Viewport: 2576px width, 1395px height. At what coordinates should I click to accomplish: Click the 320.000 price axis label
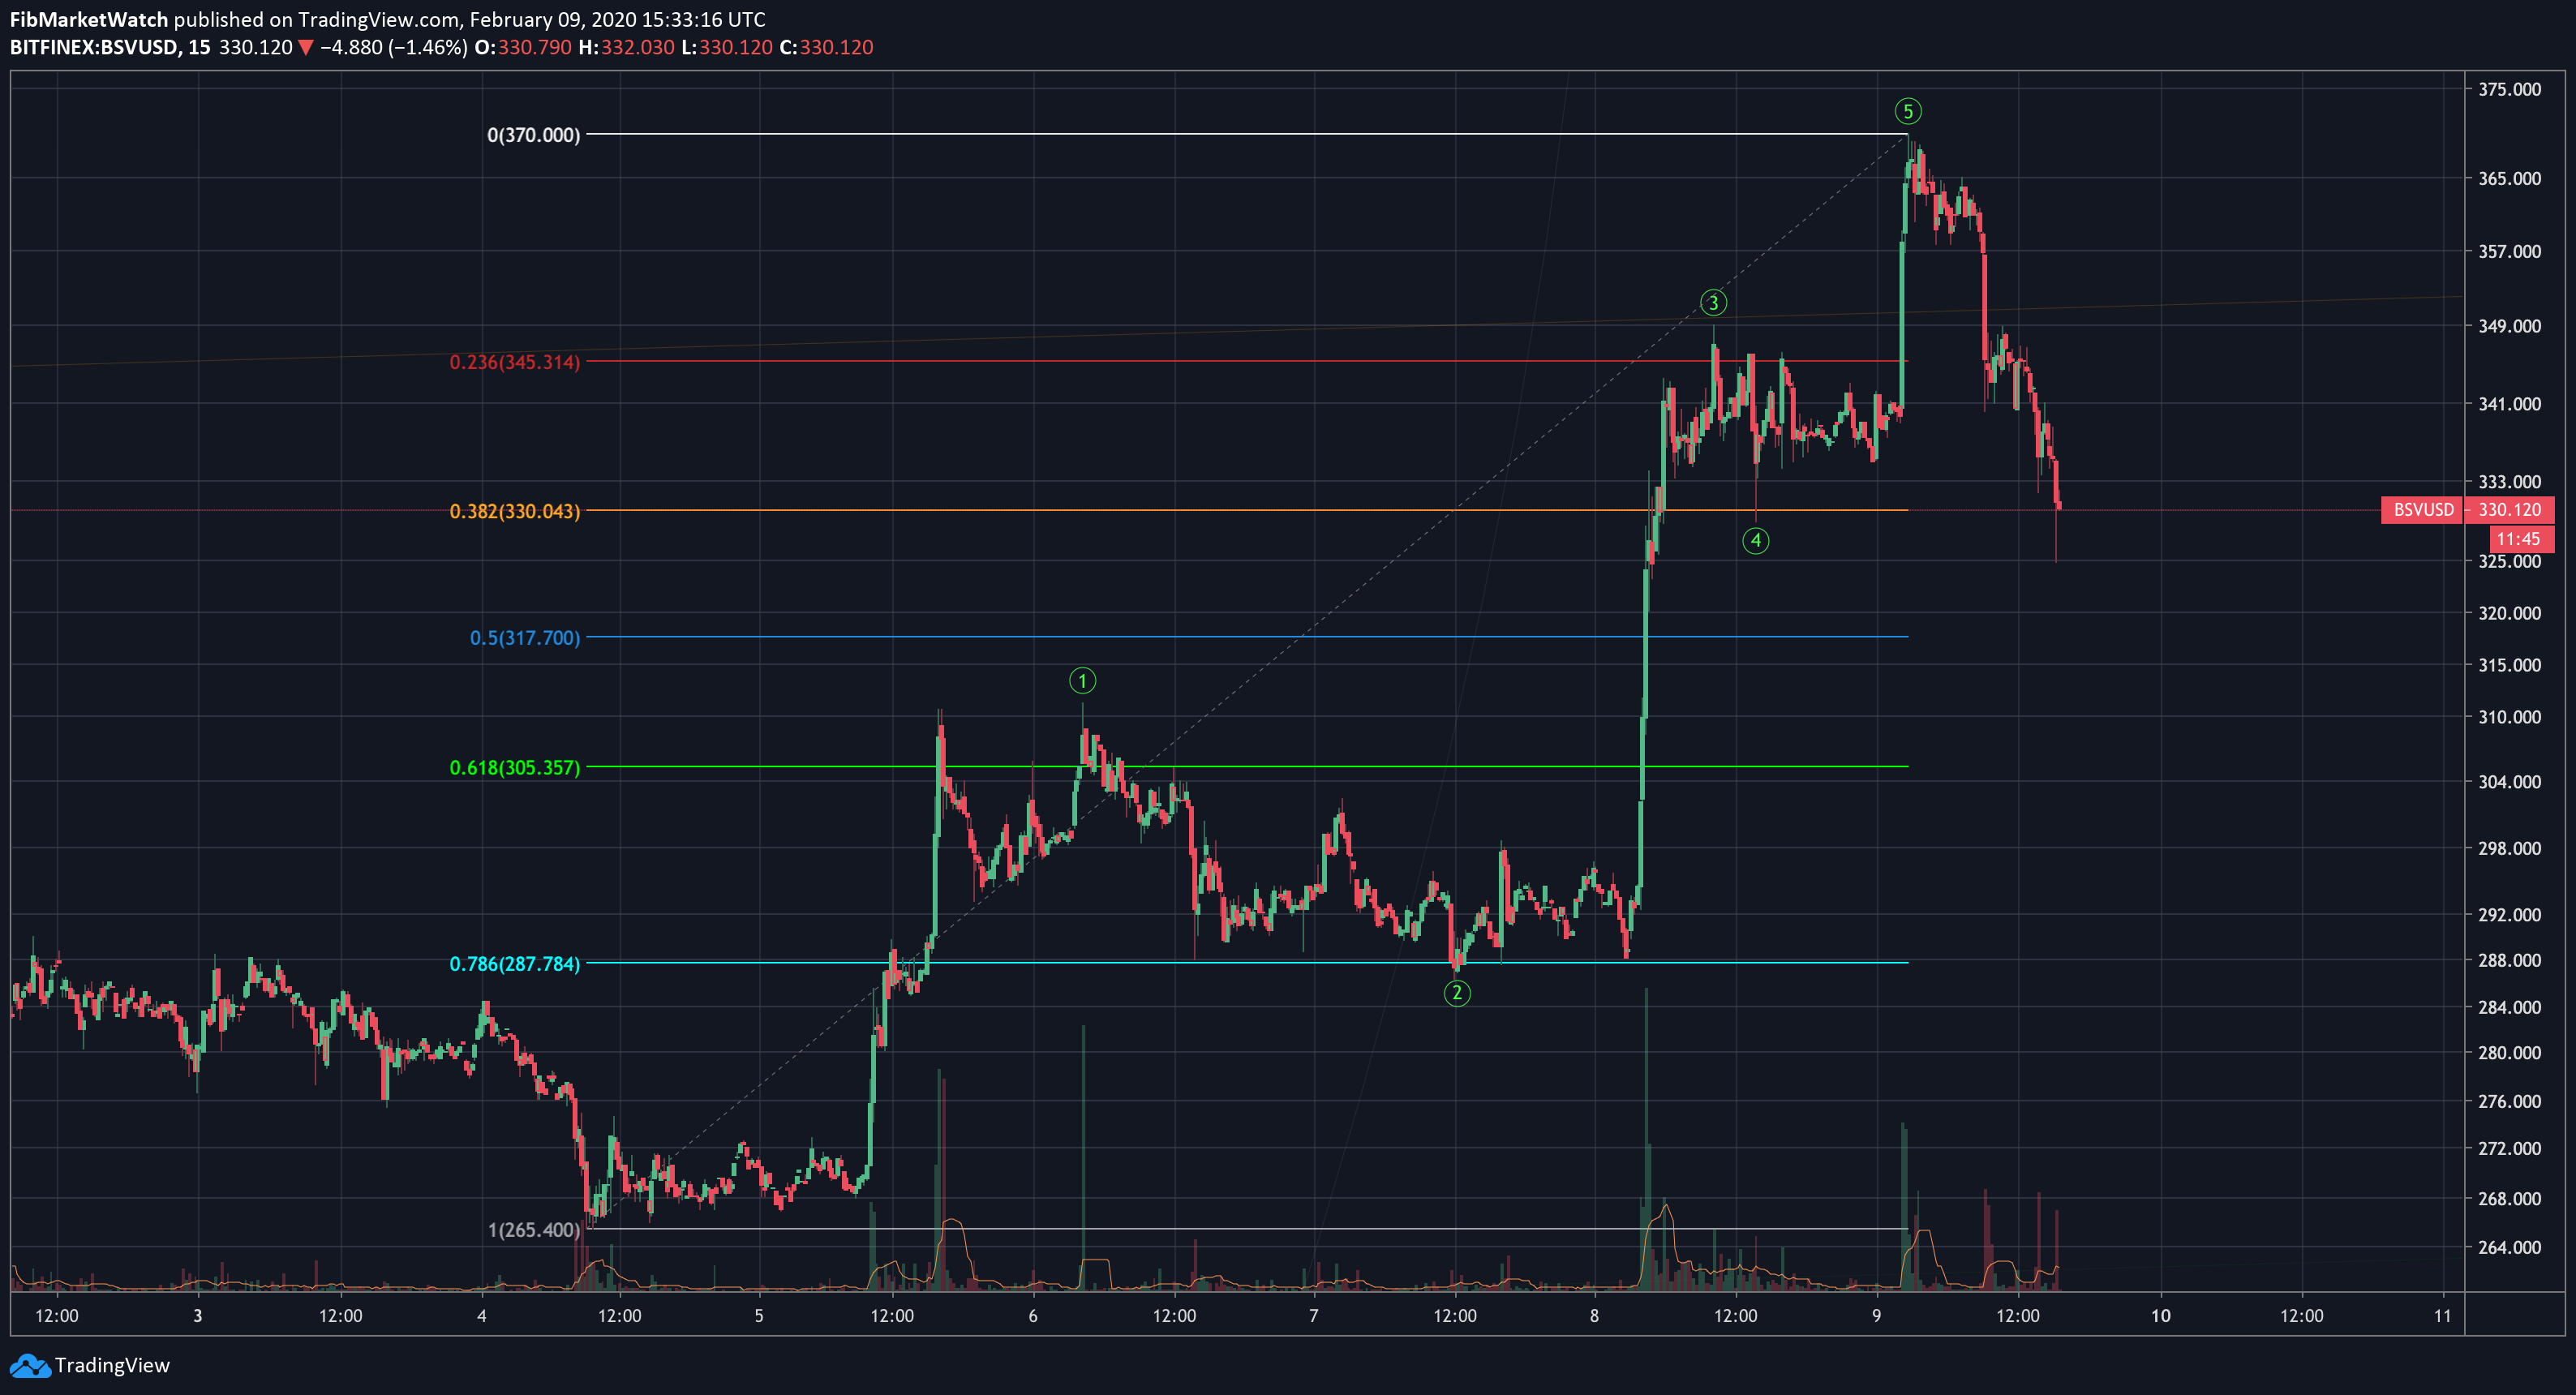point(2509,613)
